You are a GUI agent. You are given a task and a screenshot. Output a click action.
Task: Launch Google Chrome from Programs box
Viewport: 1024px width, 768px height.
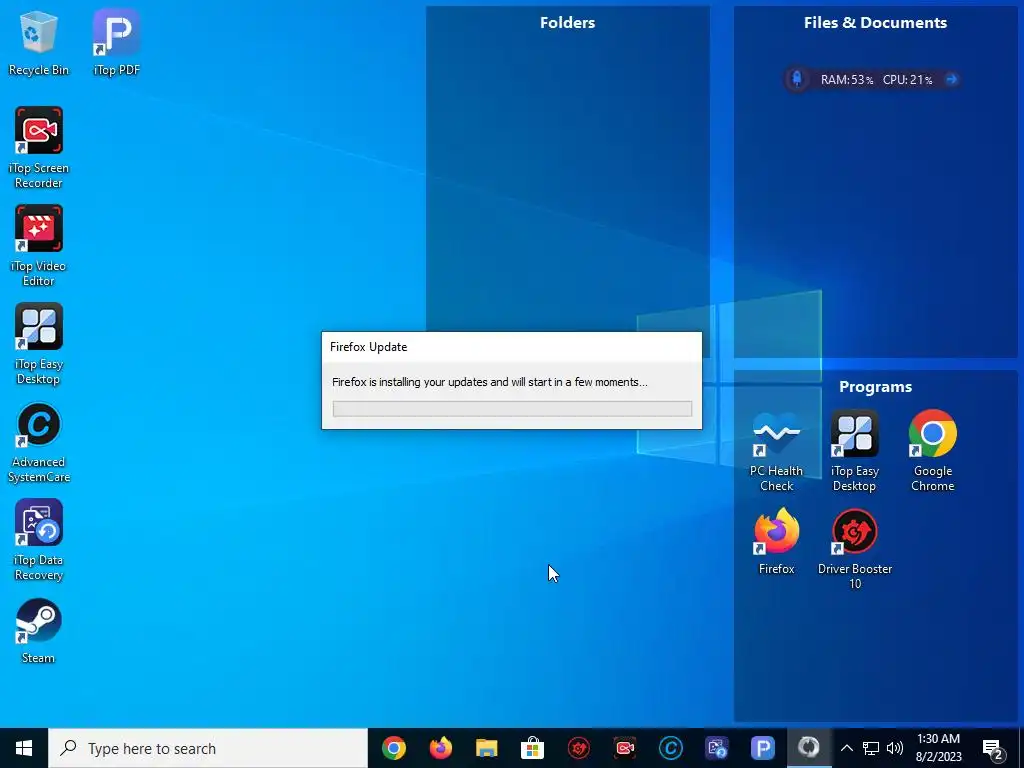[x=933, y=451]
